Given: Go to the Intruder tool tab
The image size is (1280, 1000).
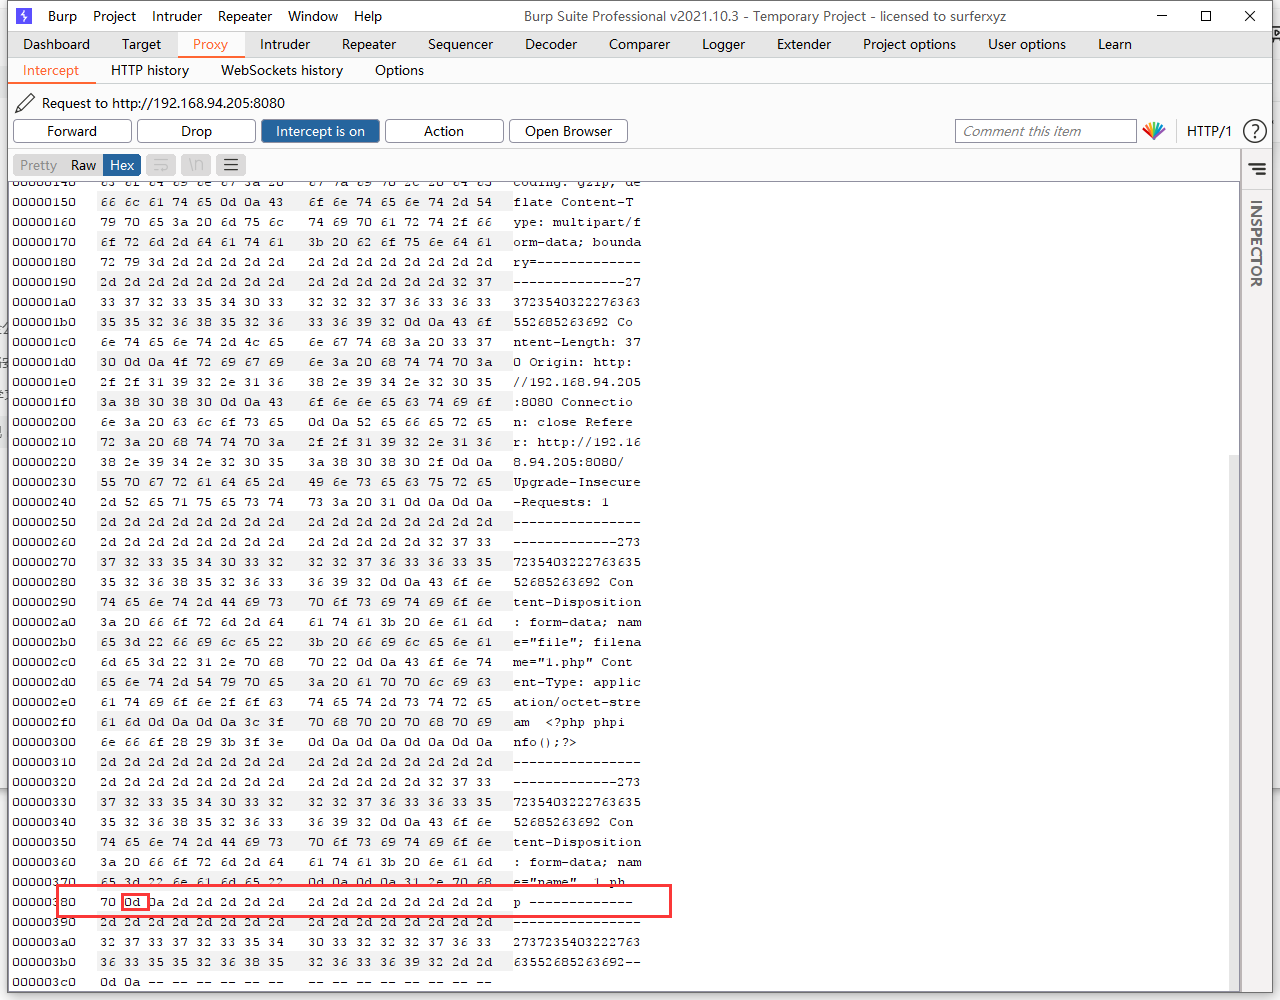Looking at the screenshot, I should tap(285, 44).
